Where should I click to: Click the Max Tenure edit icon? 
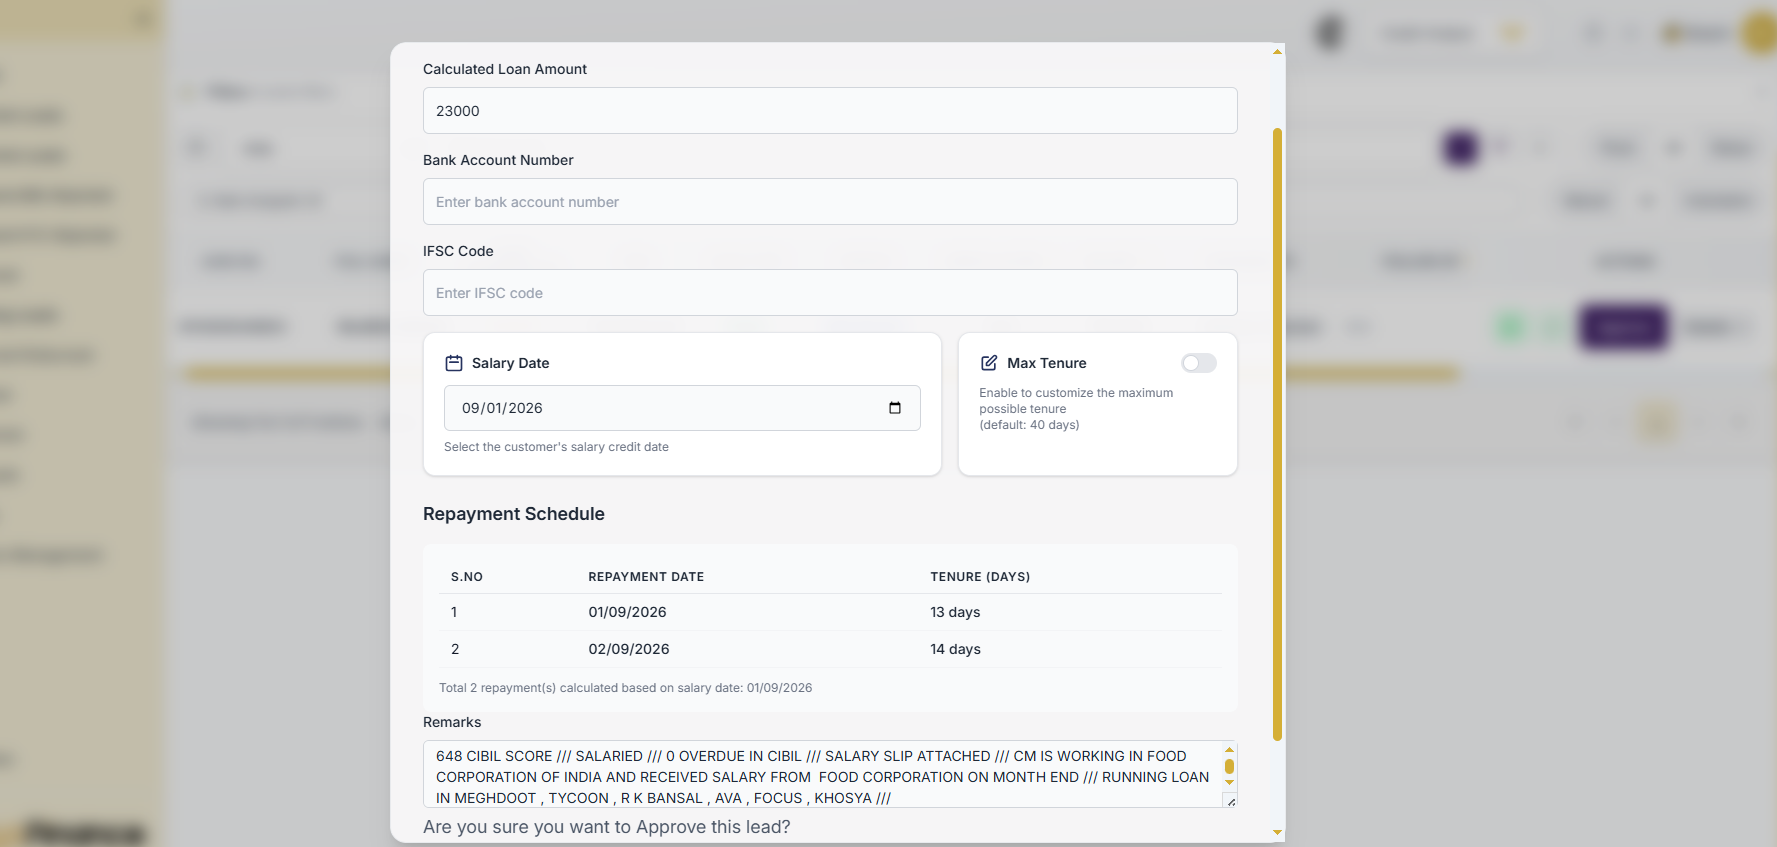pyautogui.click(x=989, y=363)
